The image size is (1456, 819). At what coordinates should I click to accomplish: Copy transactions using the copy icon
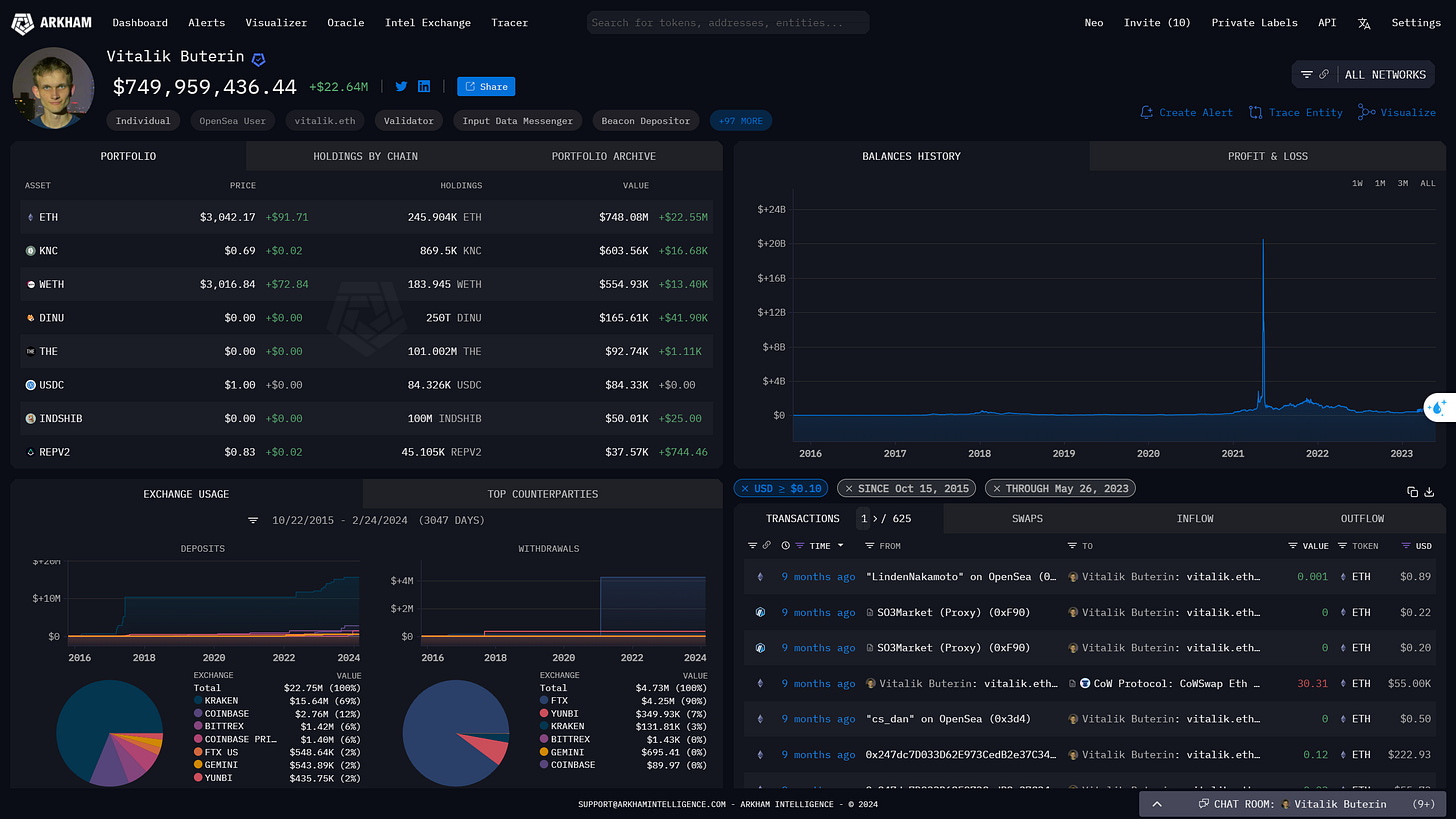click(x=1412, y=491)
